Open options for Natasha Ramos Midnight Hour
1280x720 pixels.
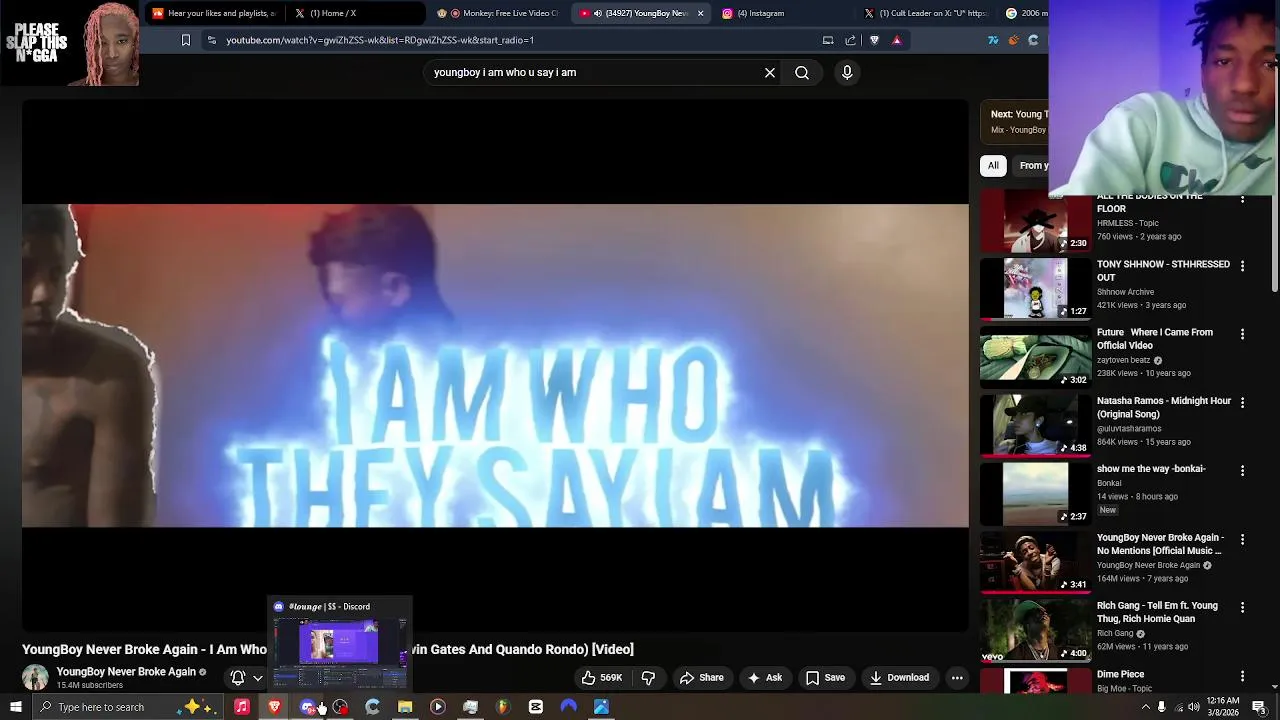click(1242, 402)
